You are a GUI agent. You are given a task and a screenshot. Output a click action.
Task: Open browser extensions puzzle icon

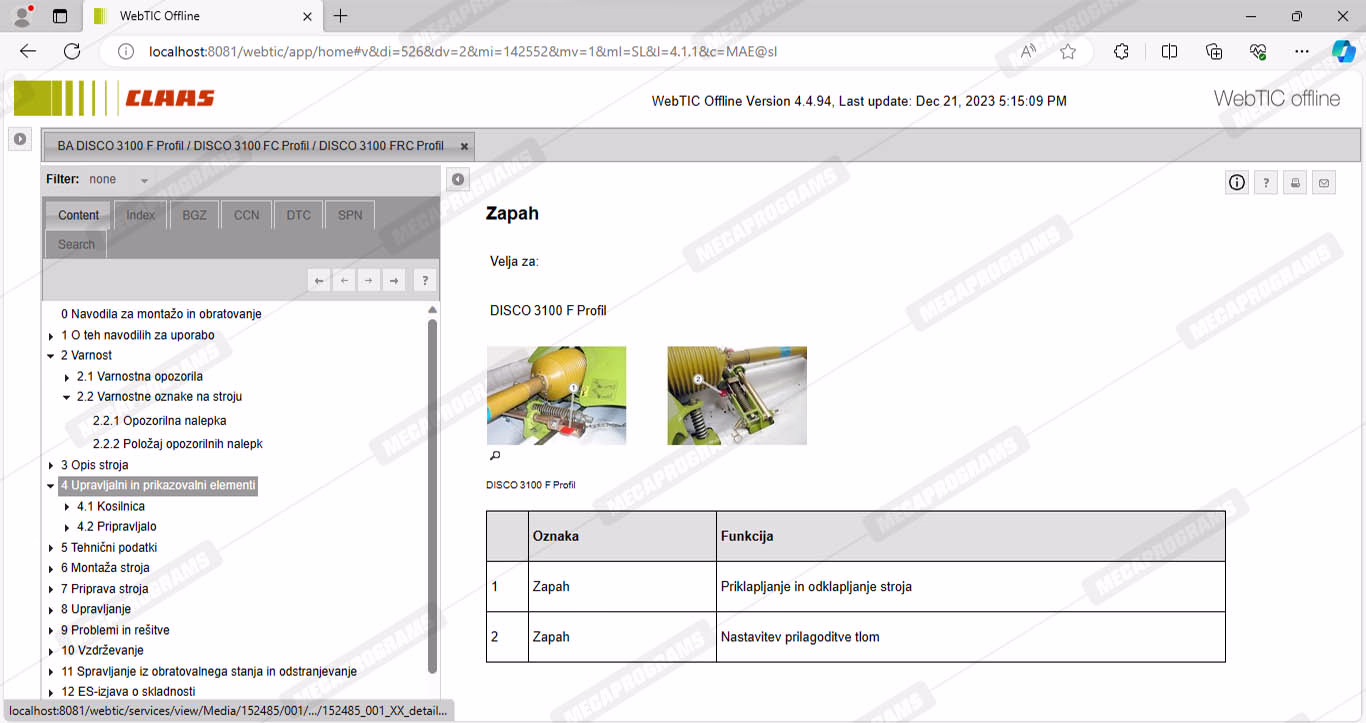coord(1121,52)
